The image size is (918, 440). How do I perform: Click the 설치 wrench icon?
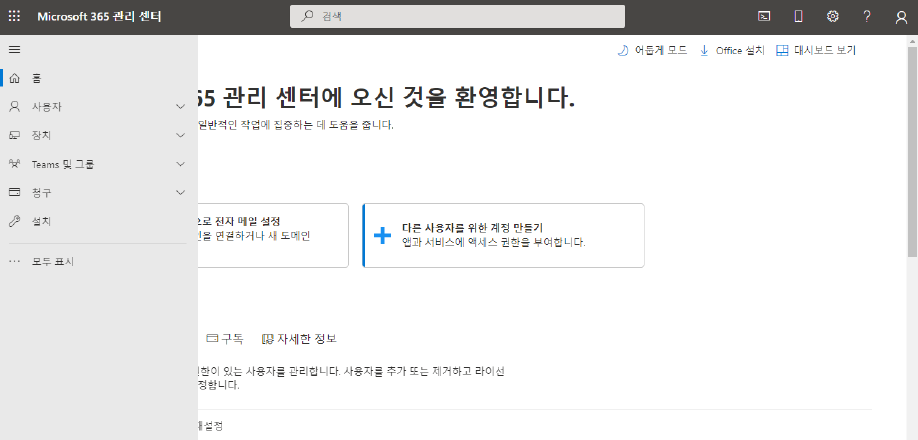tap(15, 221)
